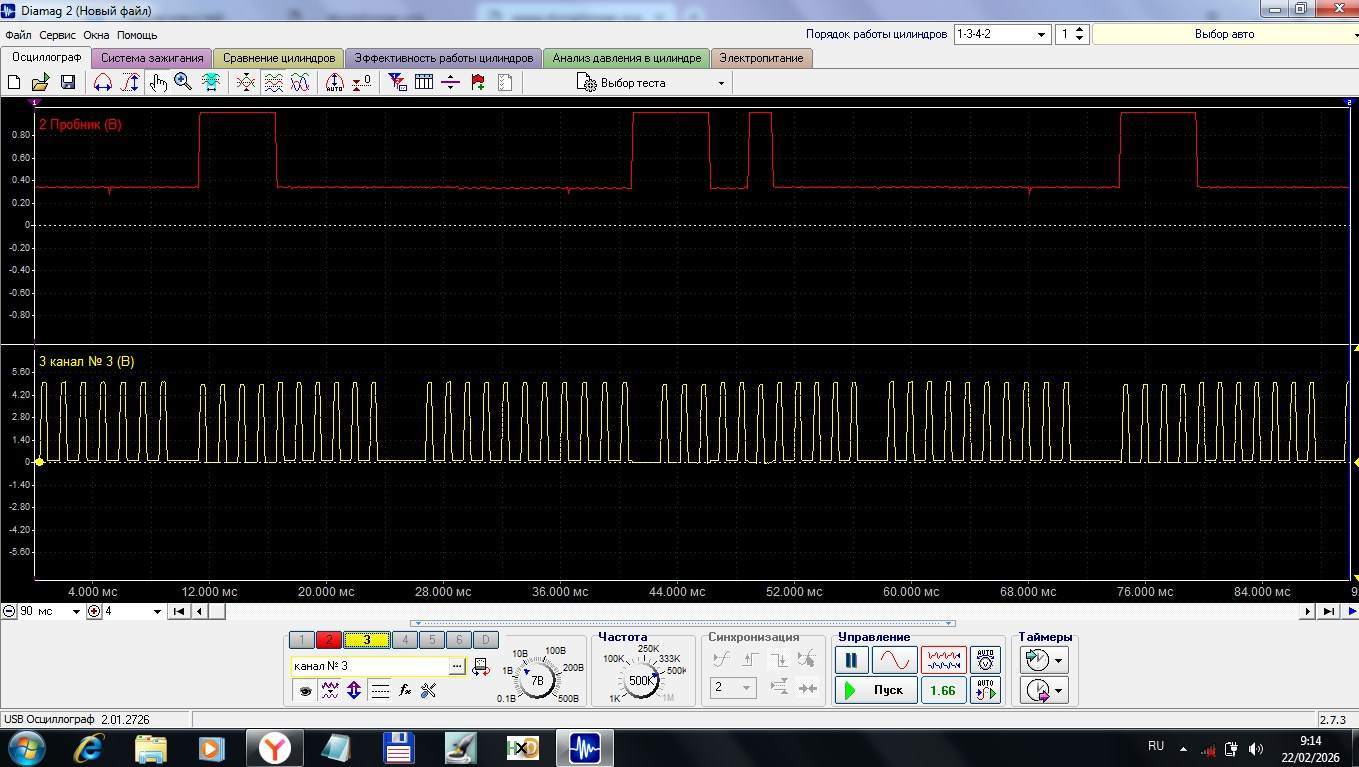This screenshot has width=1359, height=767.
Task: Click the open file folder icon
Action: [x=41, y=83]
